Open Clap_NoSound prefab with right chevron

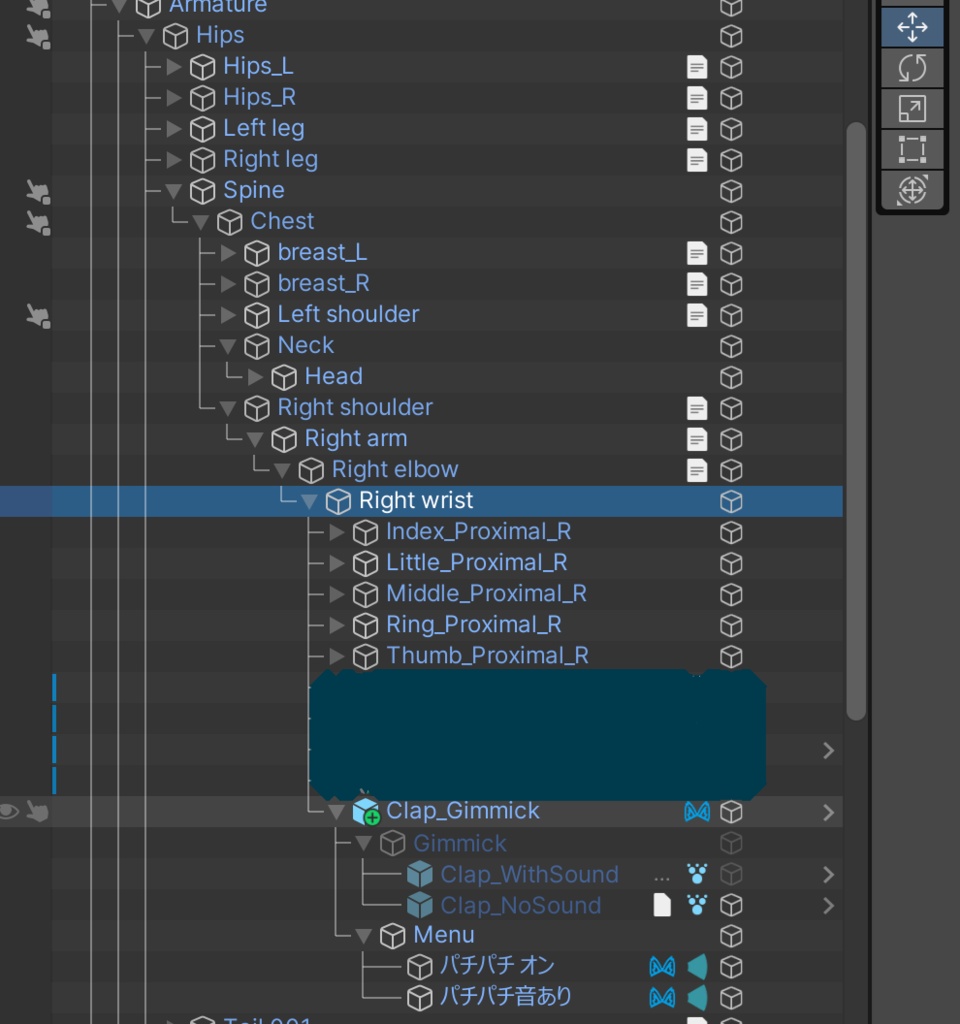(x=828, y=906)
